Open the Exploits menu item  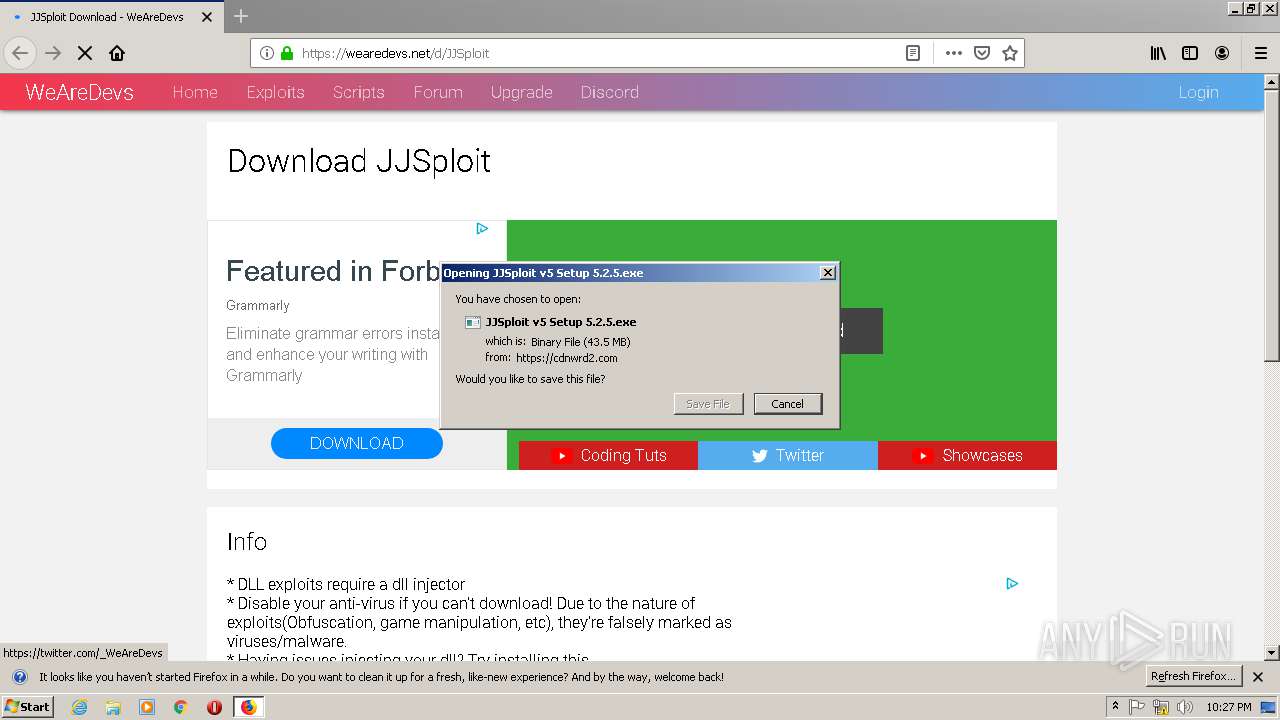pyautogui.click(x=275, y=92)
